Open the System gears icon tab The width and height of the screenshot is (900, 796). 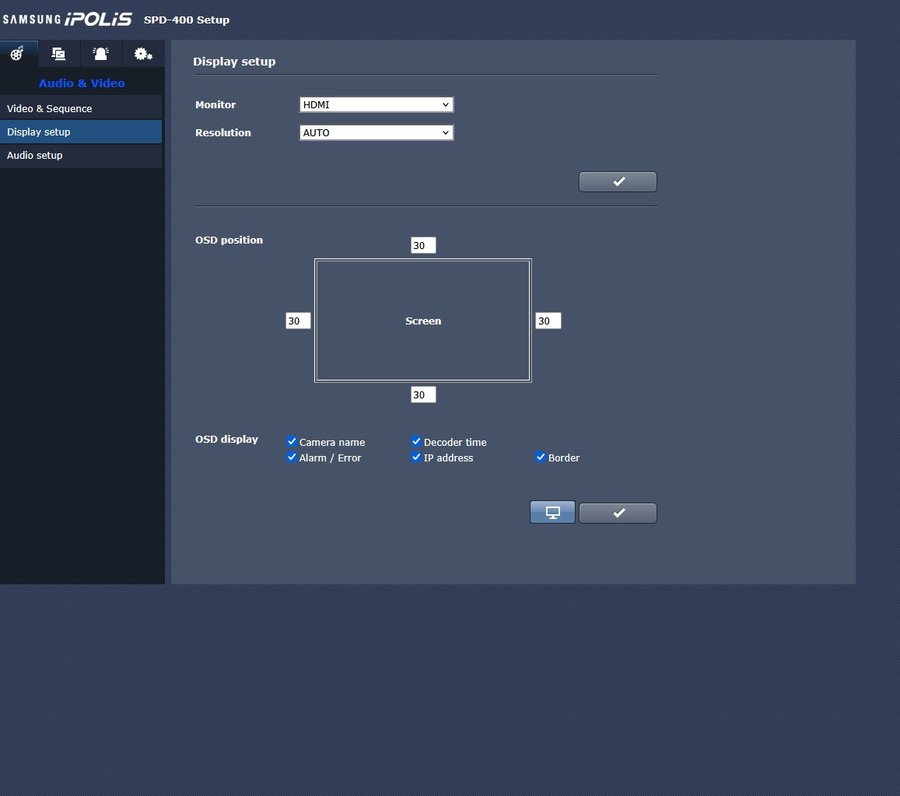pyautogui.click(x=143, y=54)
